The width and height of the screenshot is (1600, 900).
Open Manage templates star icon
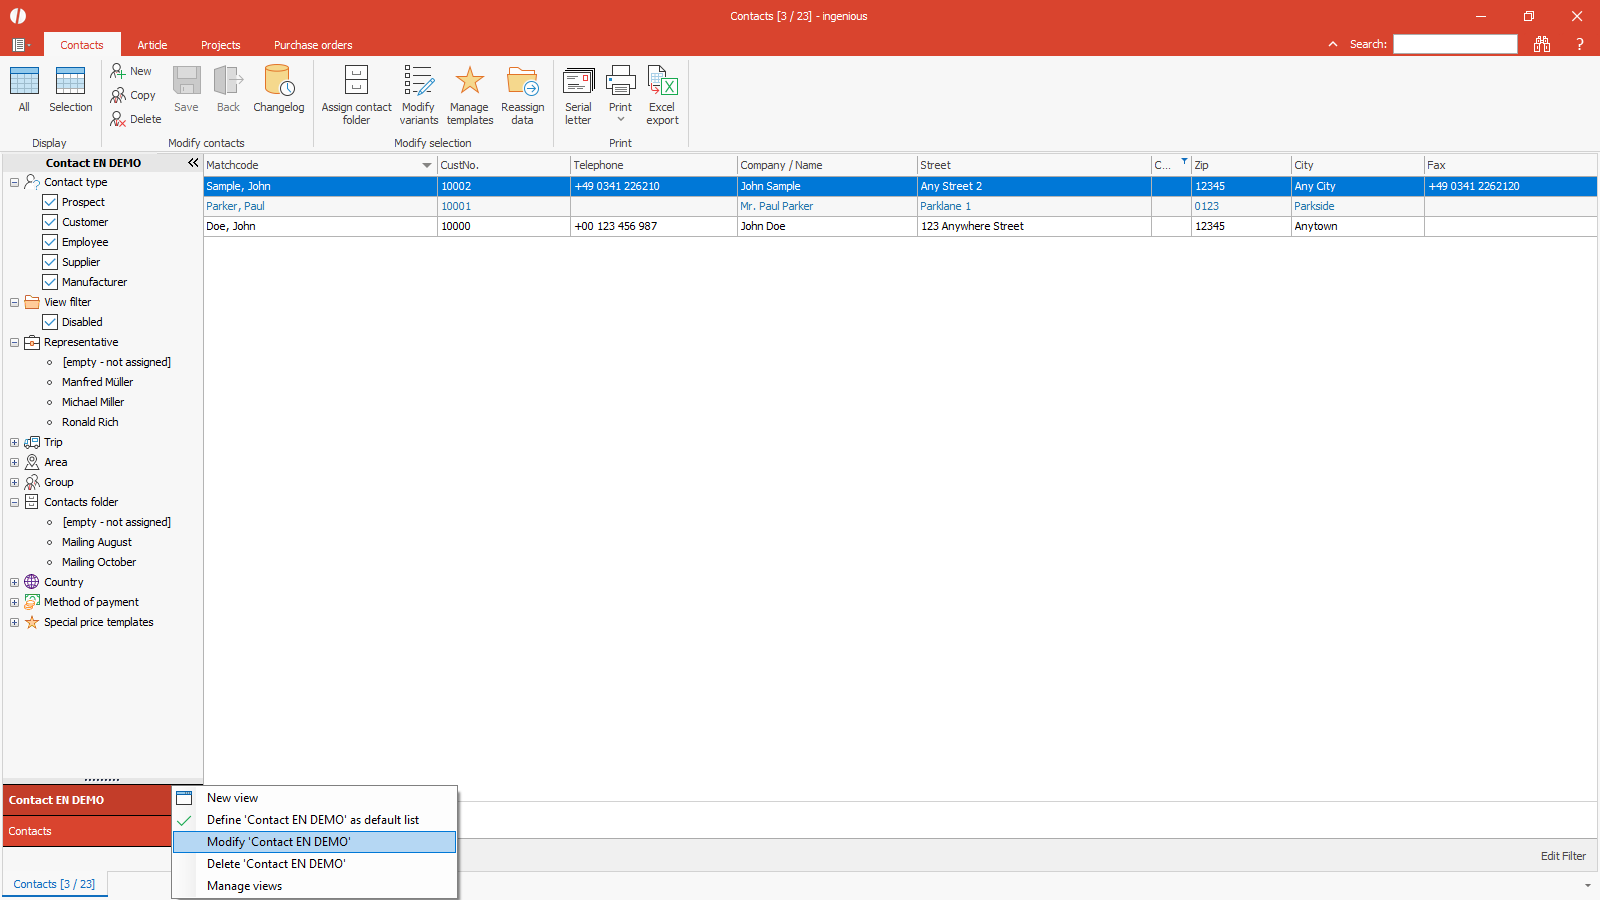[469, 82]
